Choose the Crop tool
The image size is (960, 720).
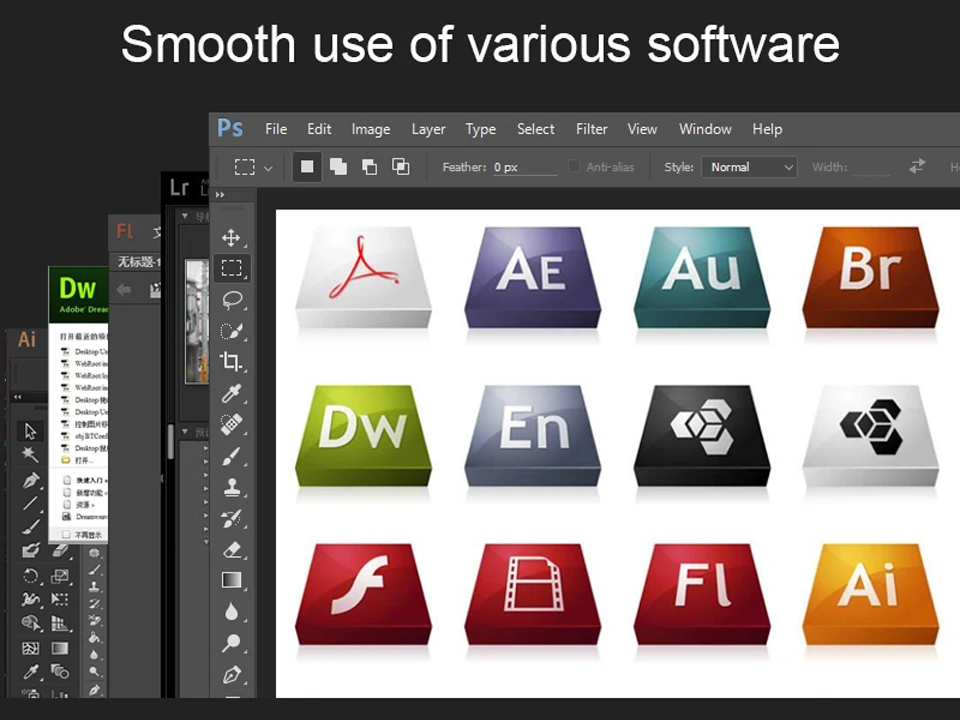point(231,362)
